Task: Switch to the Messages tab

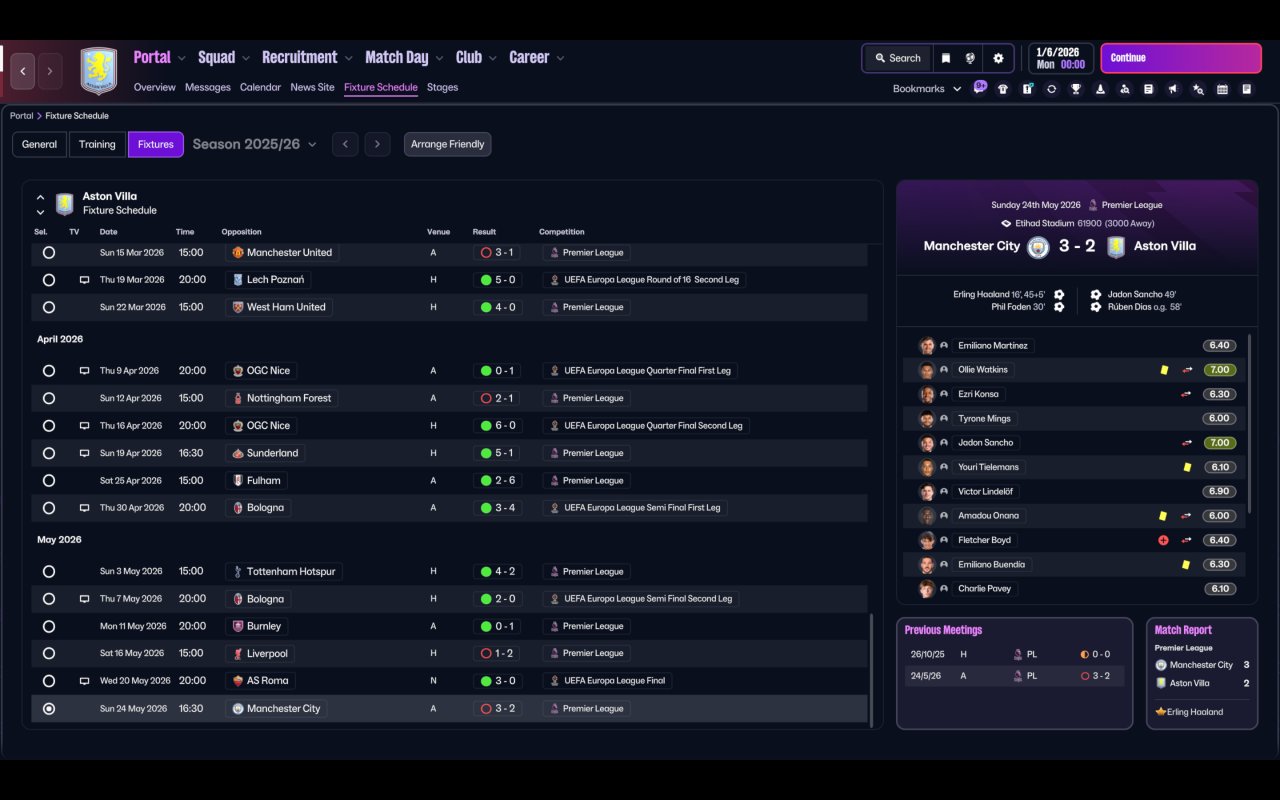Action: click(208, 87)
